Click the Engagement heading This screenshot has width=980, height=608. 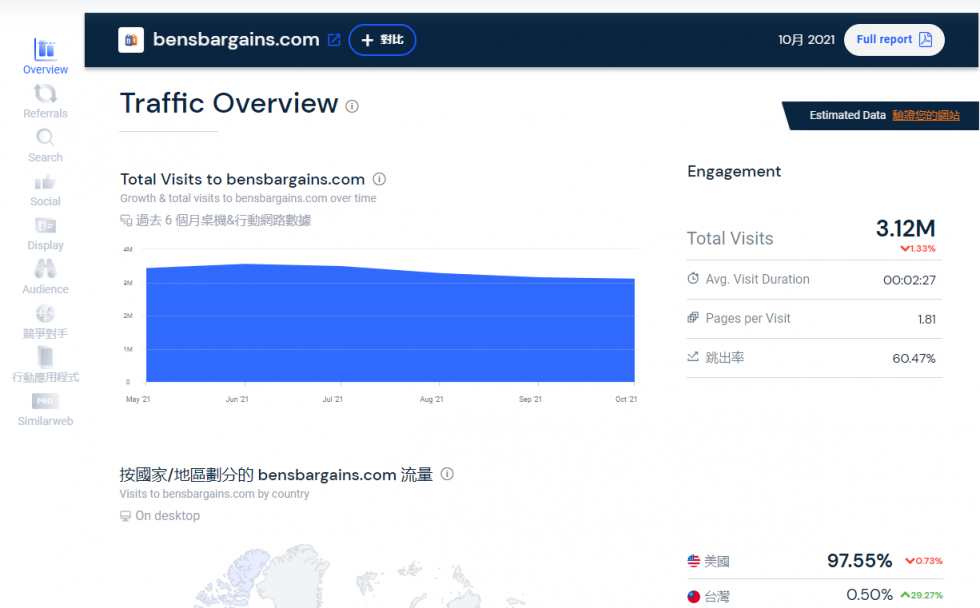tap(734, 172)
